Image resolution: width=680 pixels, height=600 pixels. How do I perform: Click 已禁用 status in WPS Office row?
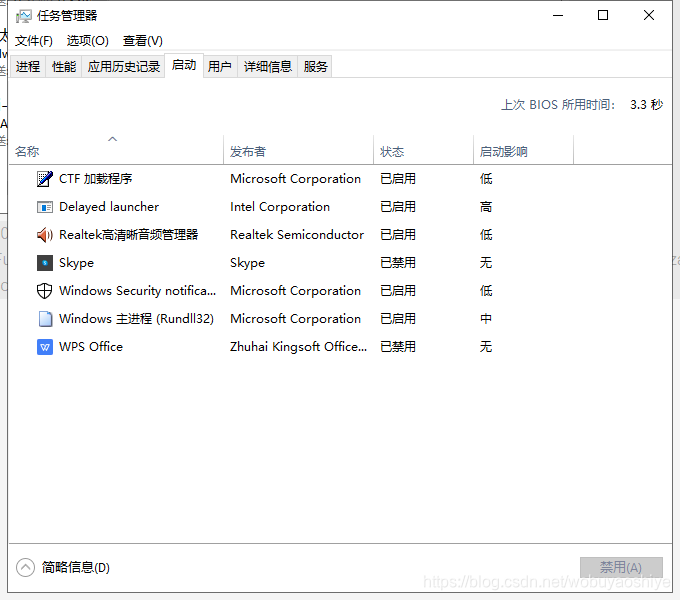click(x=398, y=347)
